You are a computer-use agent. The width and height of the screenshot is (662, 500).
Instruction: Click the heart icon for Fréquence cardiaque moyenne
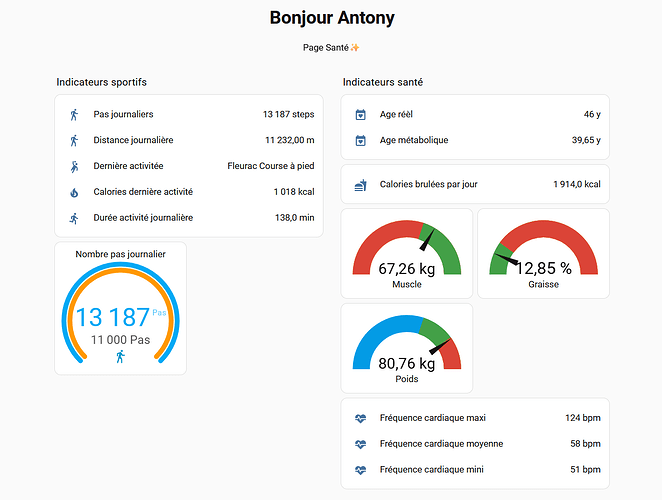[x=360, y=444]
